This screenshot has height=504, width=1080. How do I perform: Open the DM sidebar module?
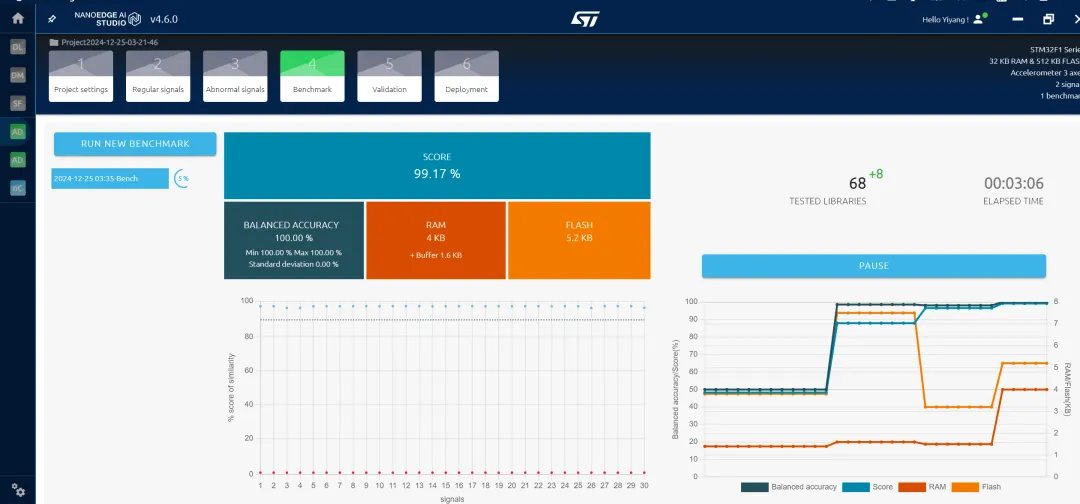click(x=17, y=75)
